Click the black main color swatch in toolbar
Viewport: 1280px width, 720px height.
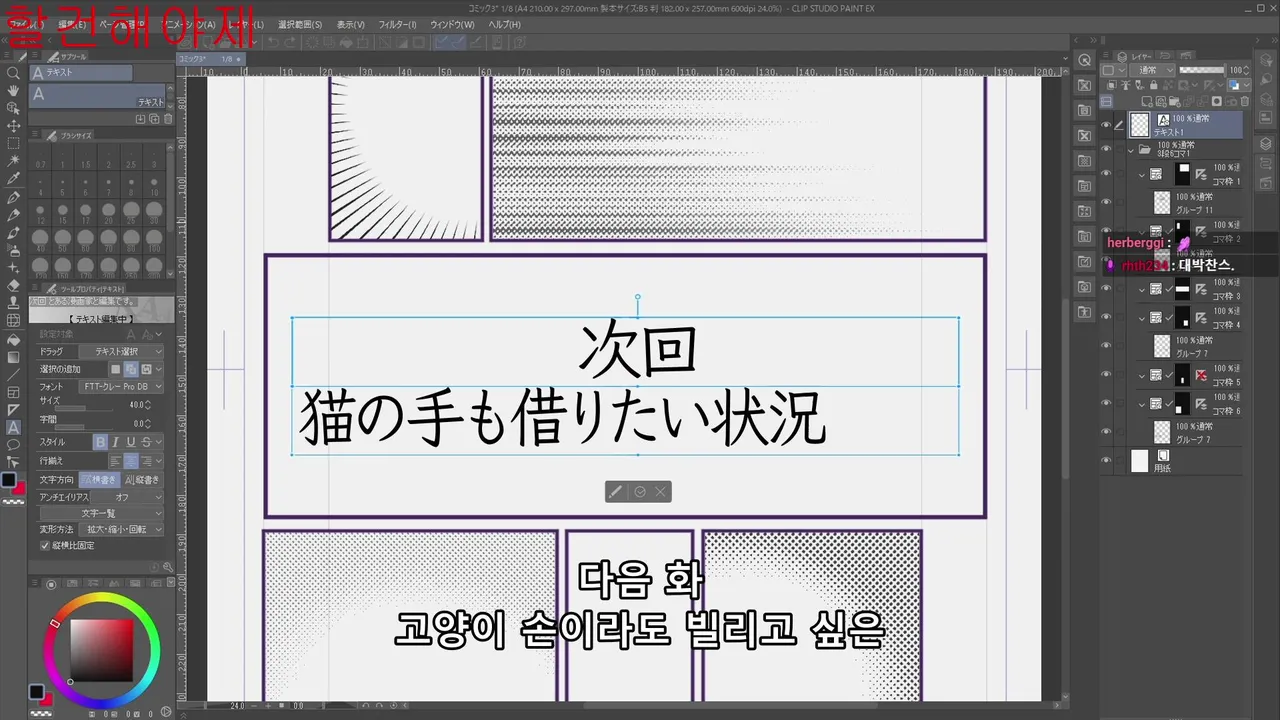tap(9, 480)
